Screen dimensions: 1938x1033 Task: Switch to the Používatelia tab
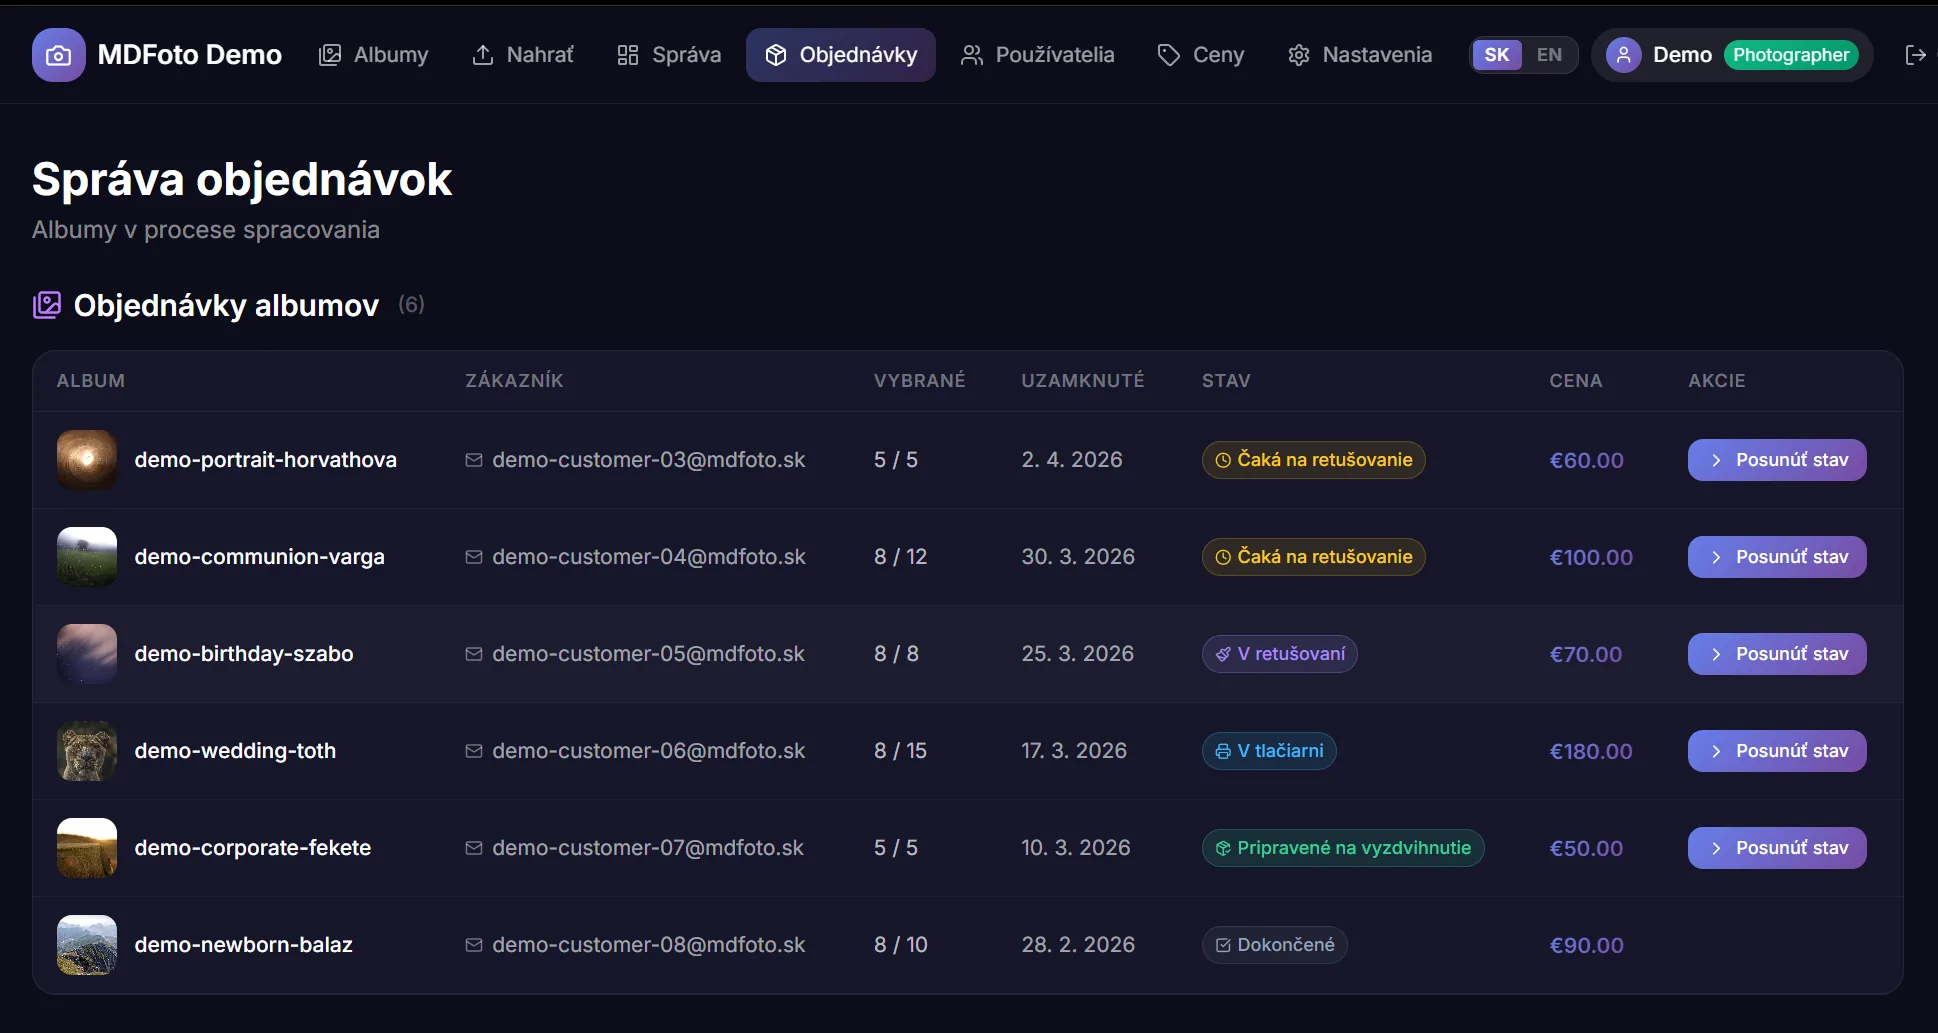(1037, 55)
